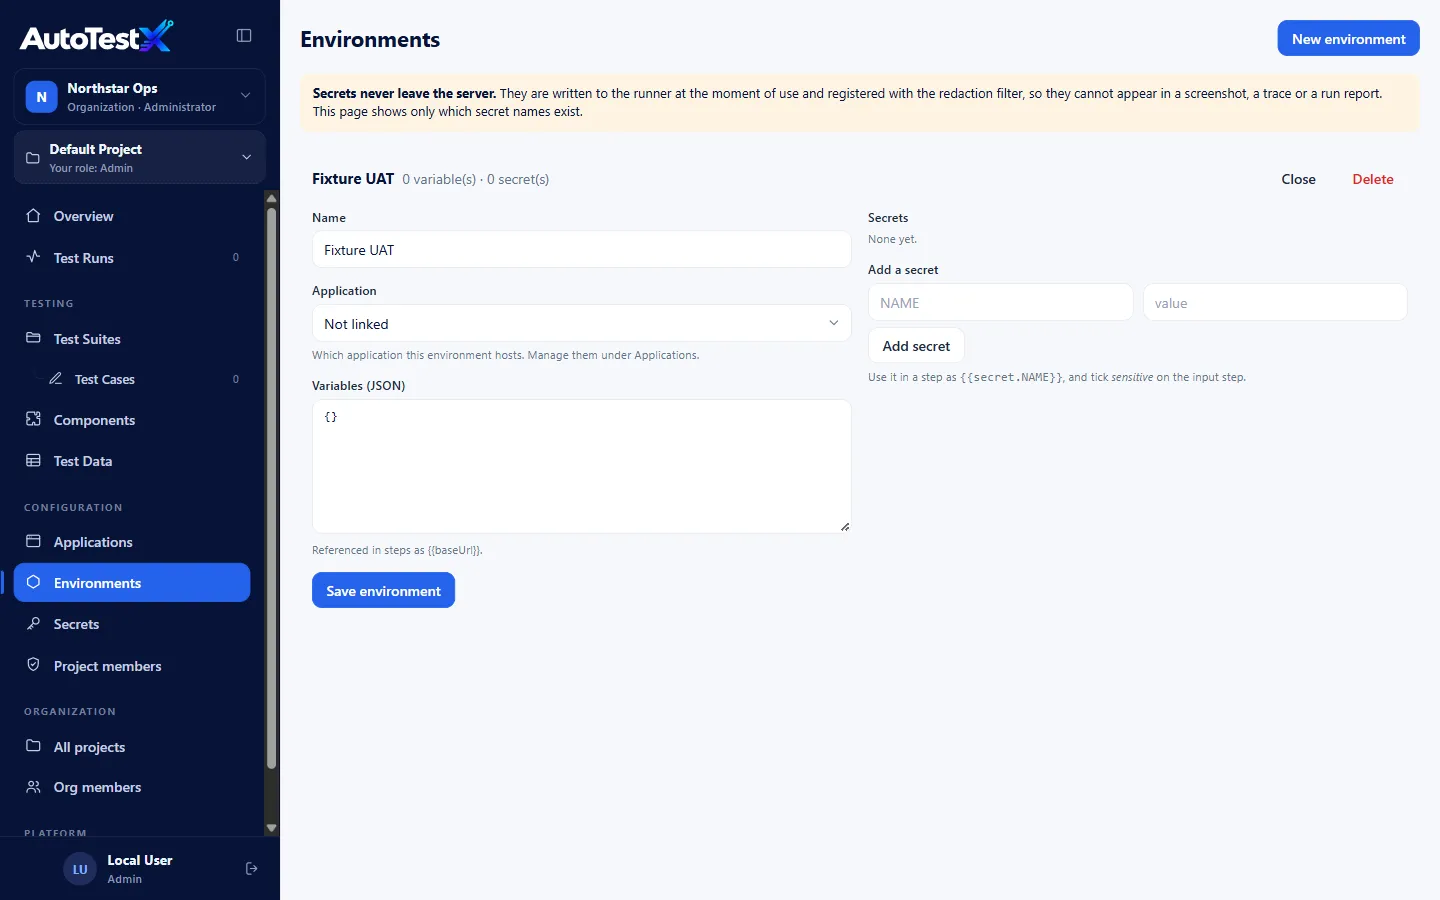Image resolution: width=1440 pixels, height=900 pixels.
Task: Go to Test Suites
Action: click(x=132, y=339)
